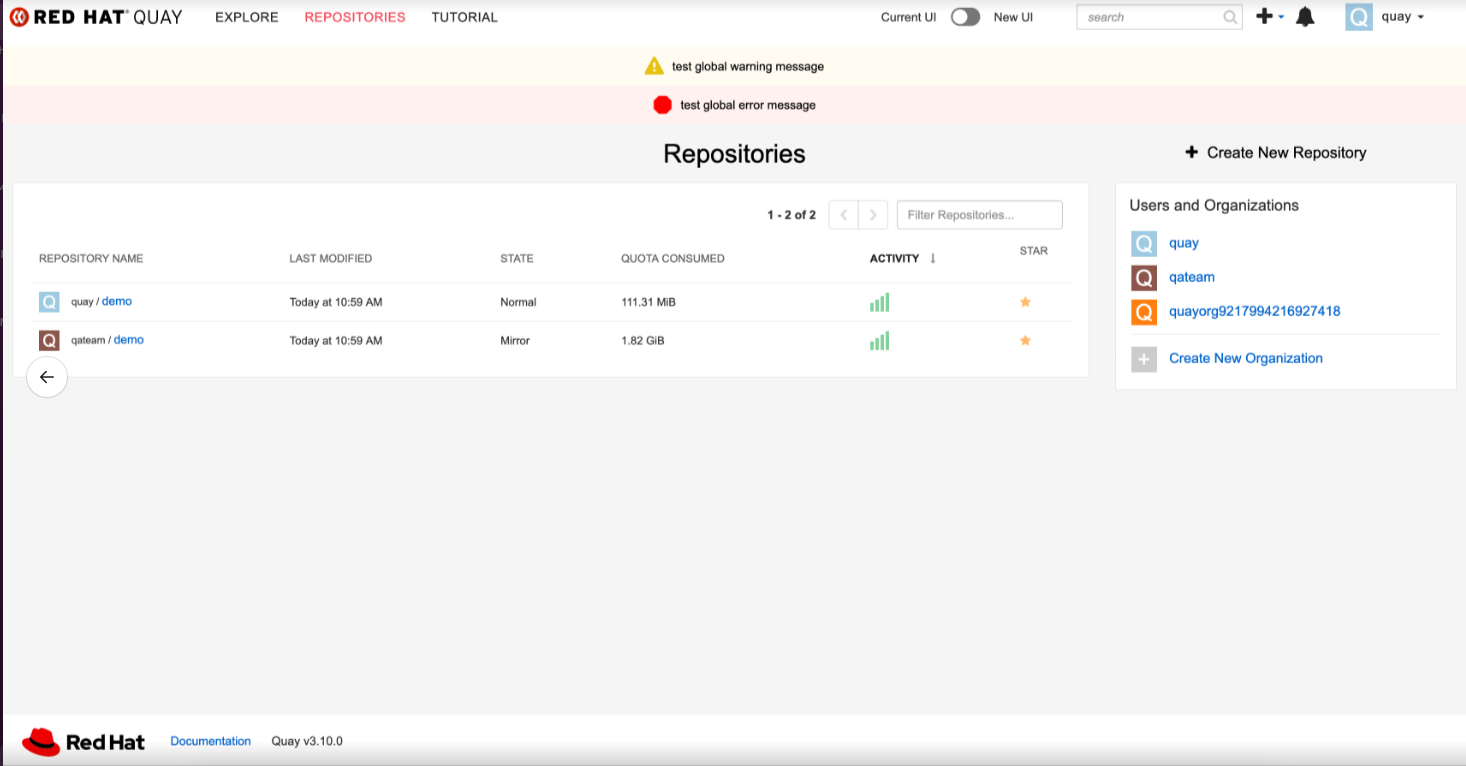Click the test global warning message text
This screenshot has height=766, width=1466.
click(x=748, y=66)
